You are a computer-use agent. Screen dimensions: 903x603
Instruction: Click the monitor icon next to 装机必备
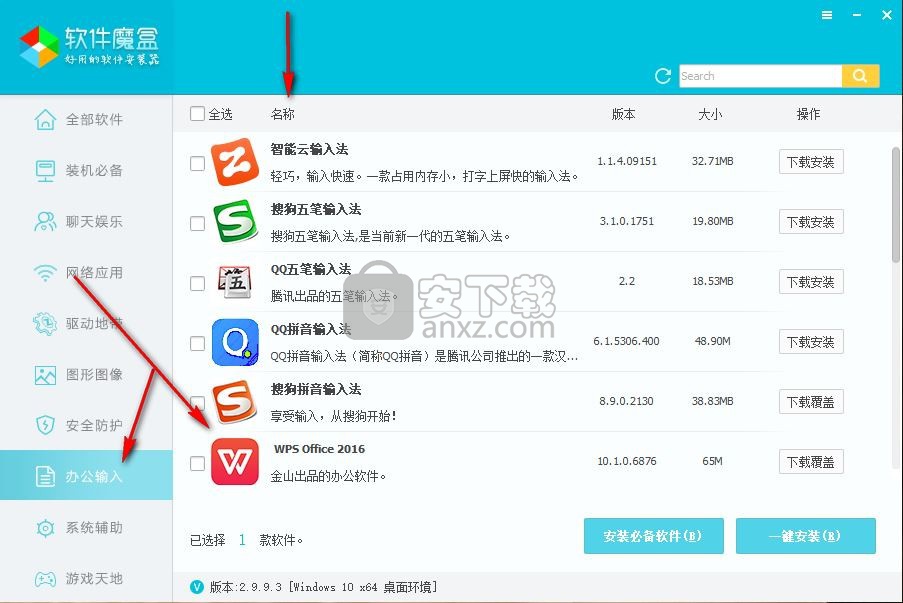point(45,170)
